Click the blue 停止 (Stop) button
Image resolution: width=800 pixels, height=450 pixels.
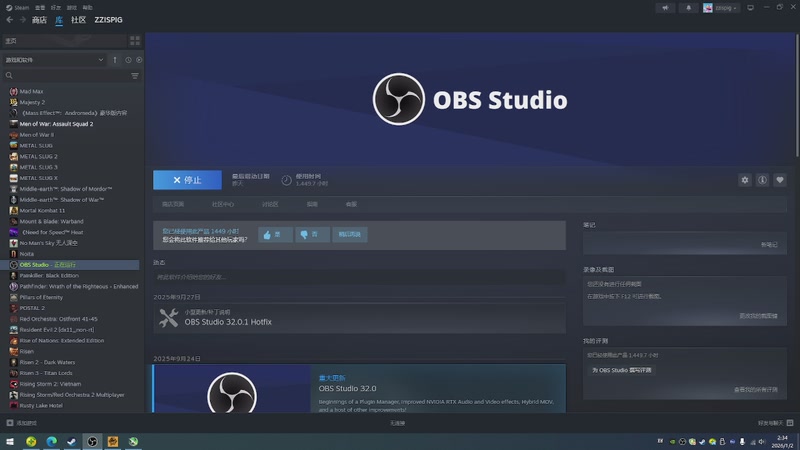pos(187,180)
